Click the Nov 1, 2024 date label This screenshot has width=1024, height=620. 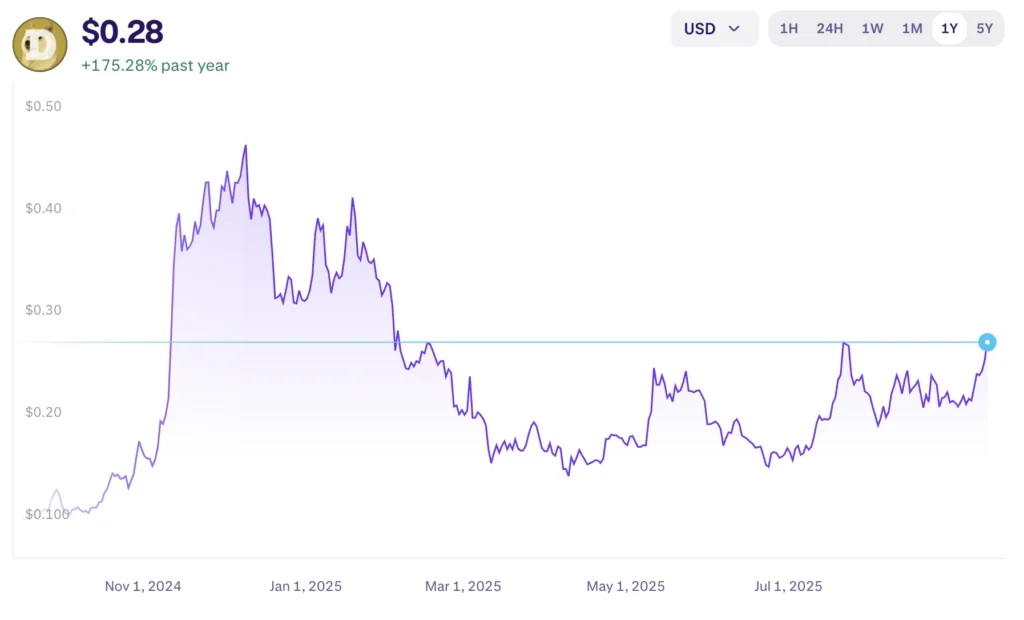click(x=143, y=587)
